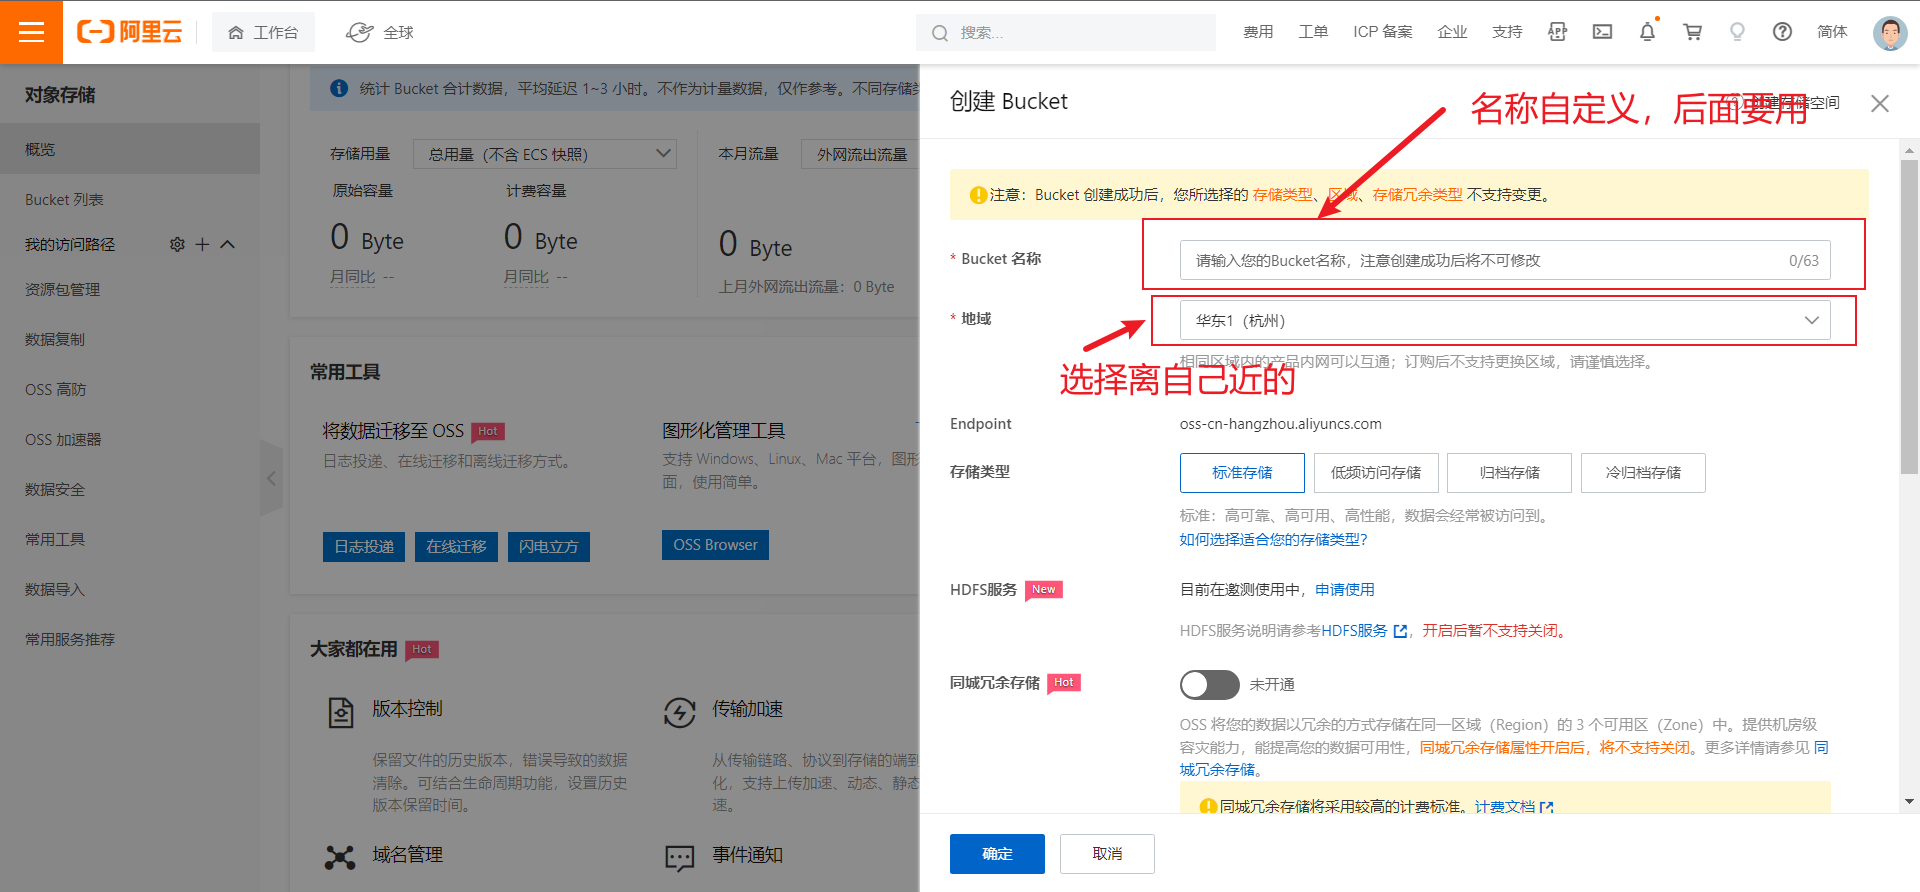Click the OSS Browser button
The width and height of the screenshot is (1920, 892).
[715, 545]
